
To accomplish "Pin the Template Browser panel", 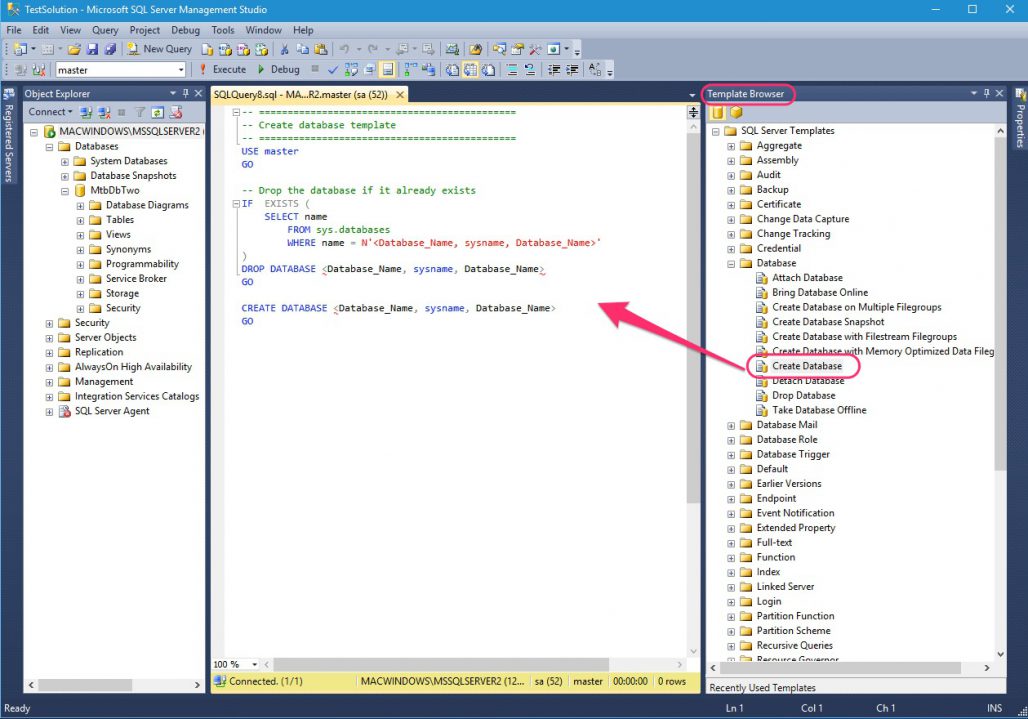I will (x=987, y=94).
